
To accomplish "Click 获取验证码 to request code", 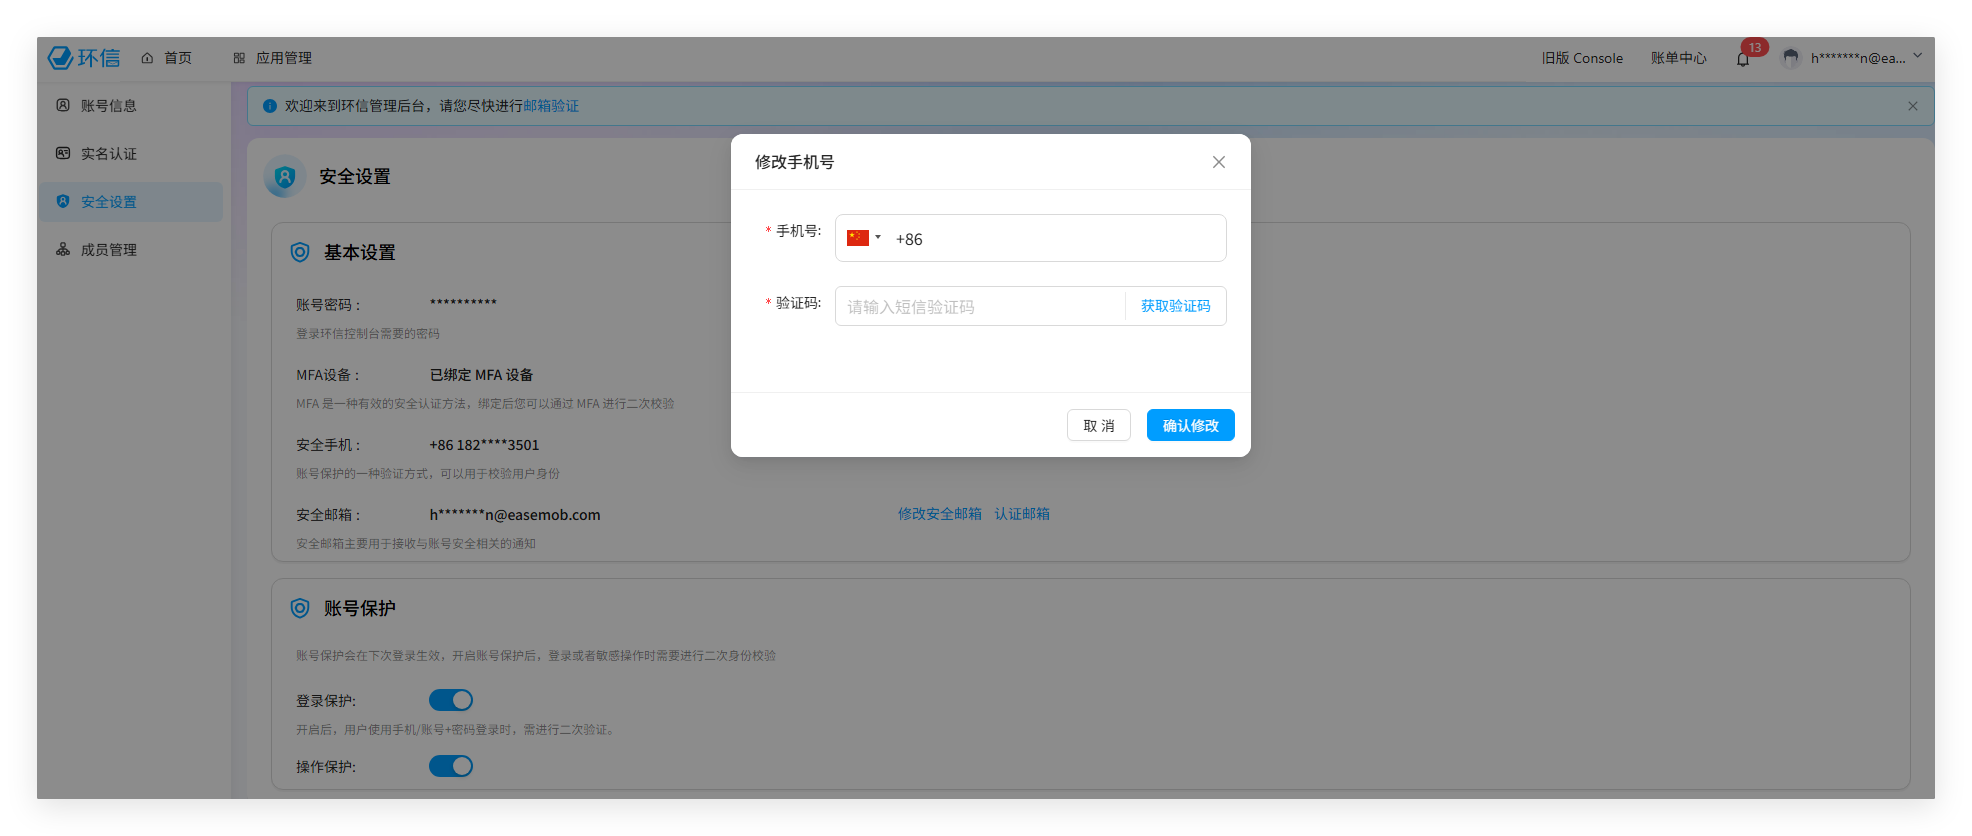I will 1175,306.
